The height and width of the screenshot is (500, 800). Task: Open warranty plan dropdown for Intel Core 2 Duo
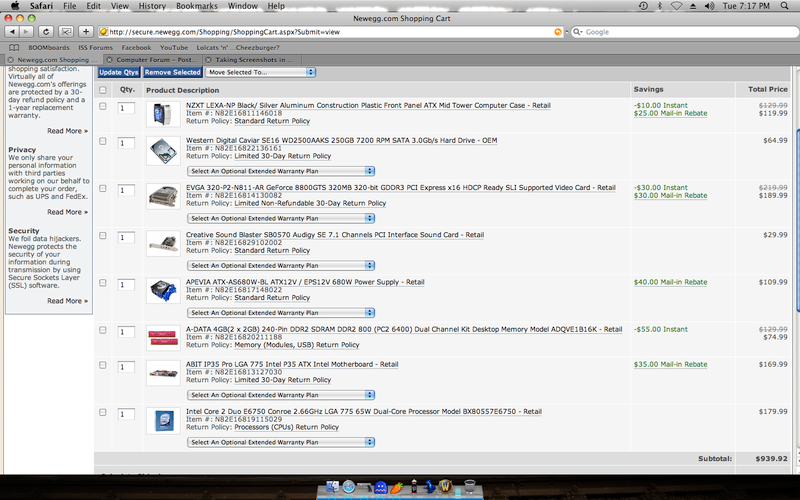[x=281, y=442]
